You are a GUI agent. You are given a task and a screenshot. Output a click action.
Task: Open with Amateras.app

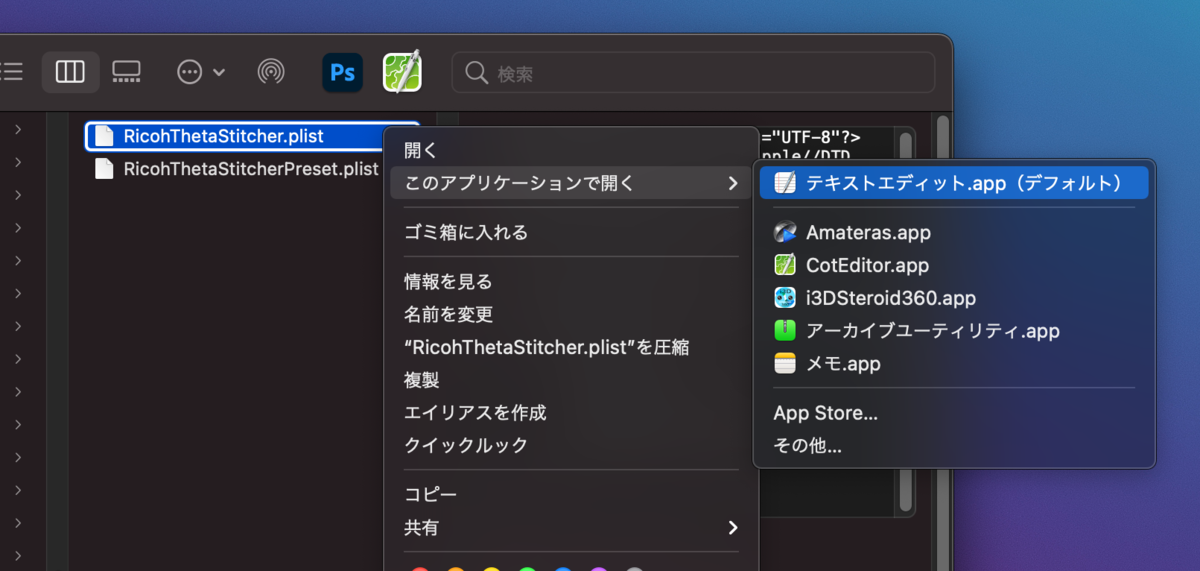[x=954, y=233]
